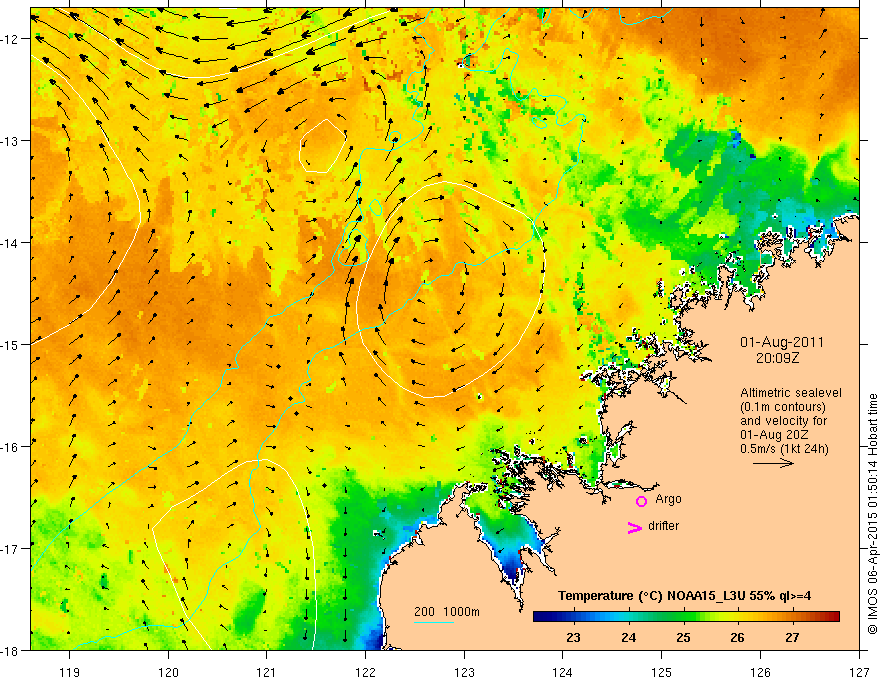Image resolution: width=880 pixels, height=680 pixels.
Task: Click the magenta drifter arrowhead legend symbol
Action: 635,527
